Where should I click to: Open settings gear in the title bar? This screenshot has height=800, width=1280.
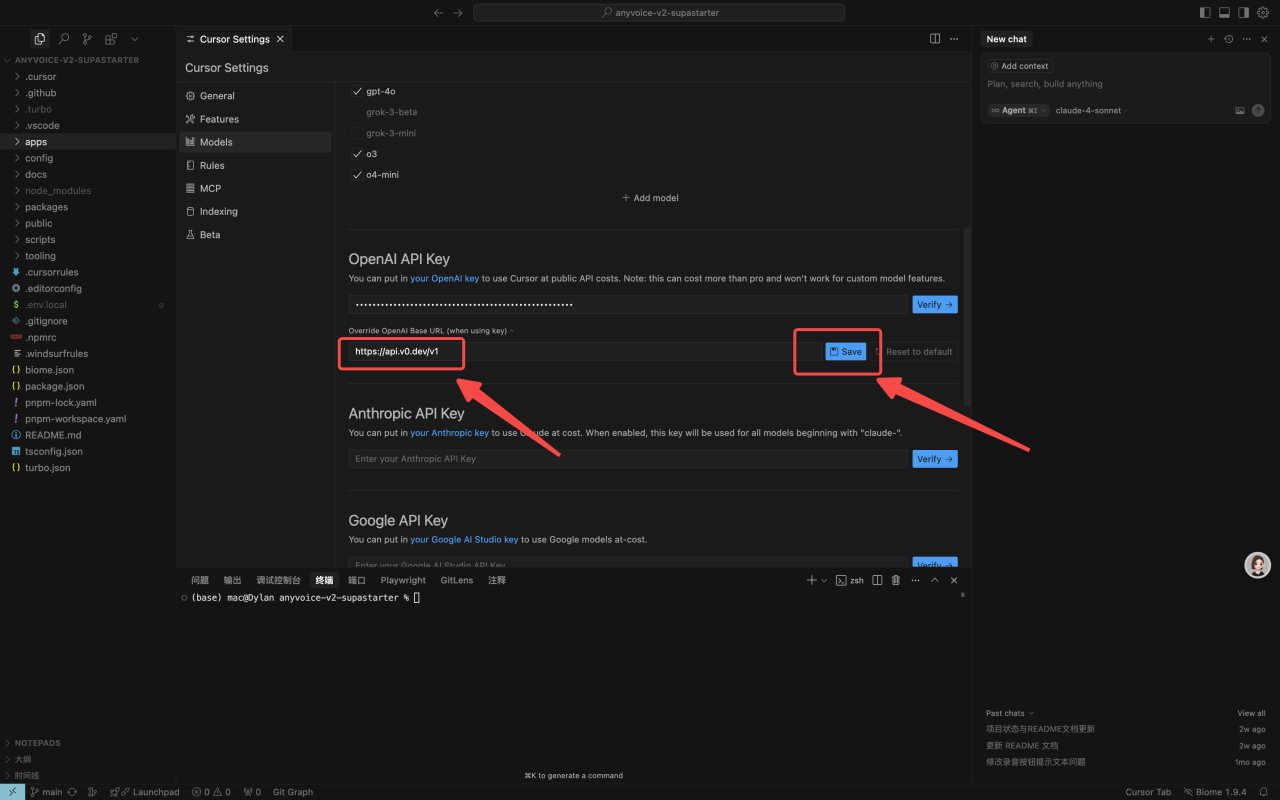click(x=1262, y=13)
